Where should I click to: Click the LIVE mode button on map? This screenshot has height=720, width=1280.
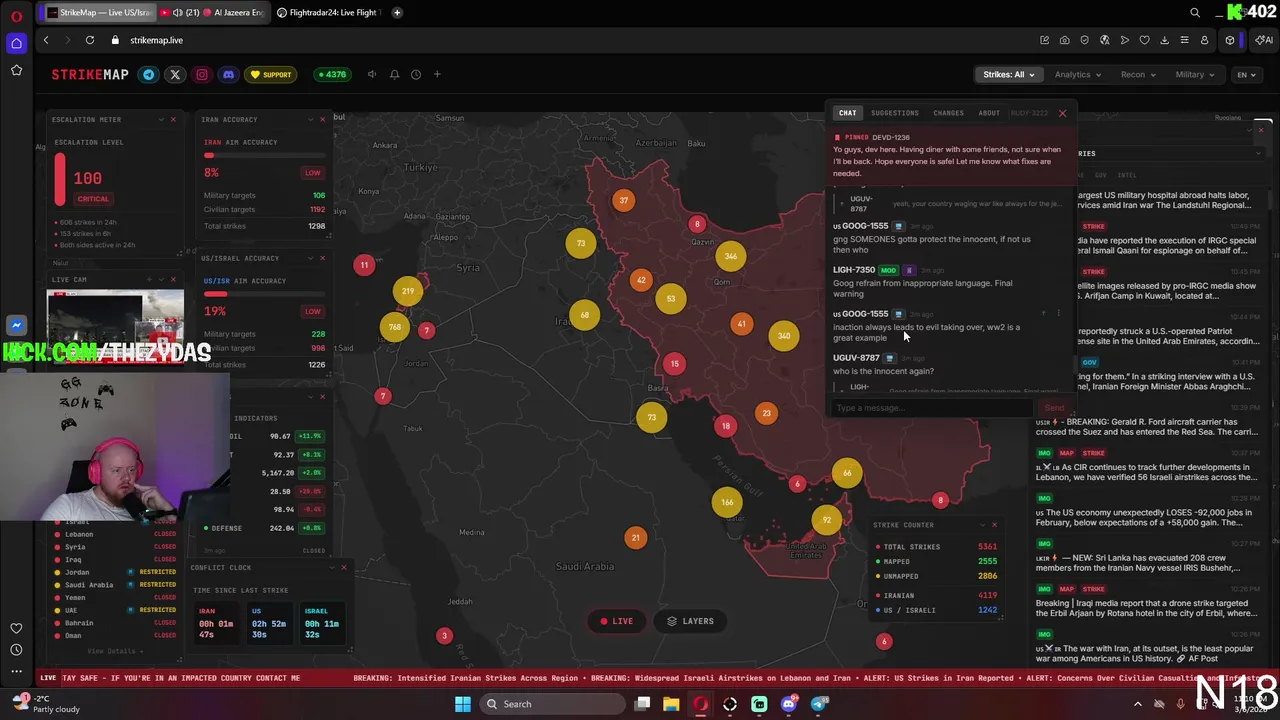[616, 621]
